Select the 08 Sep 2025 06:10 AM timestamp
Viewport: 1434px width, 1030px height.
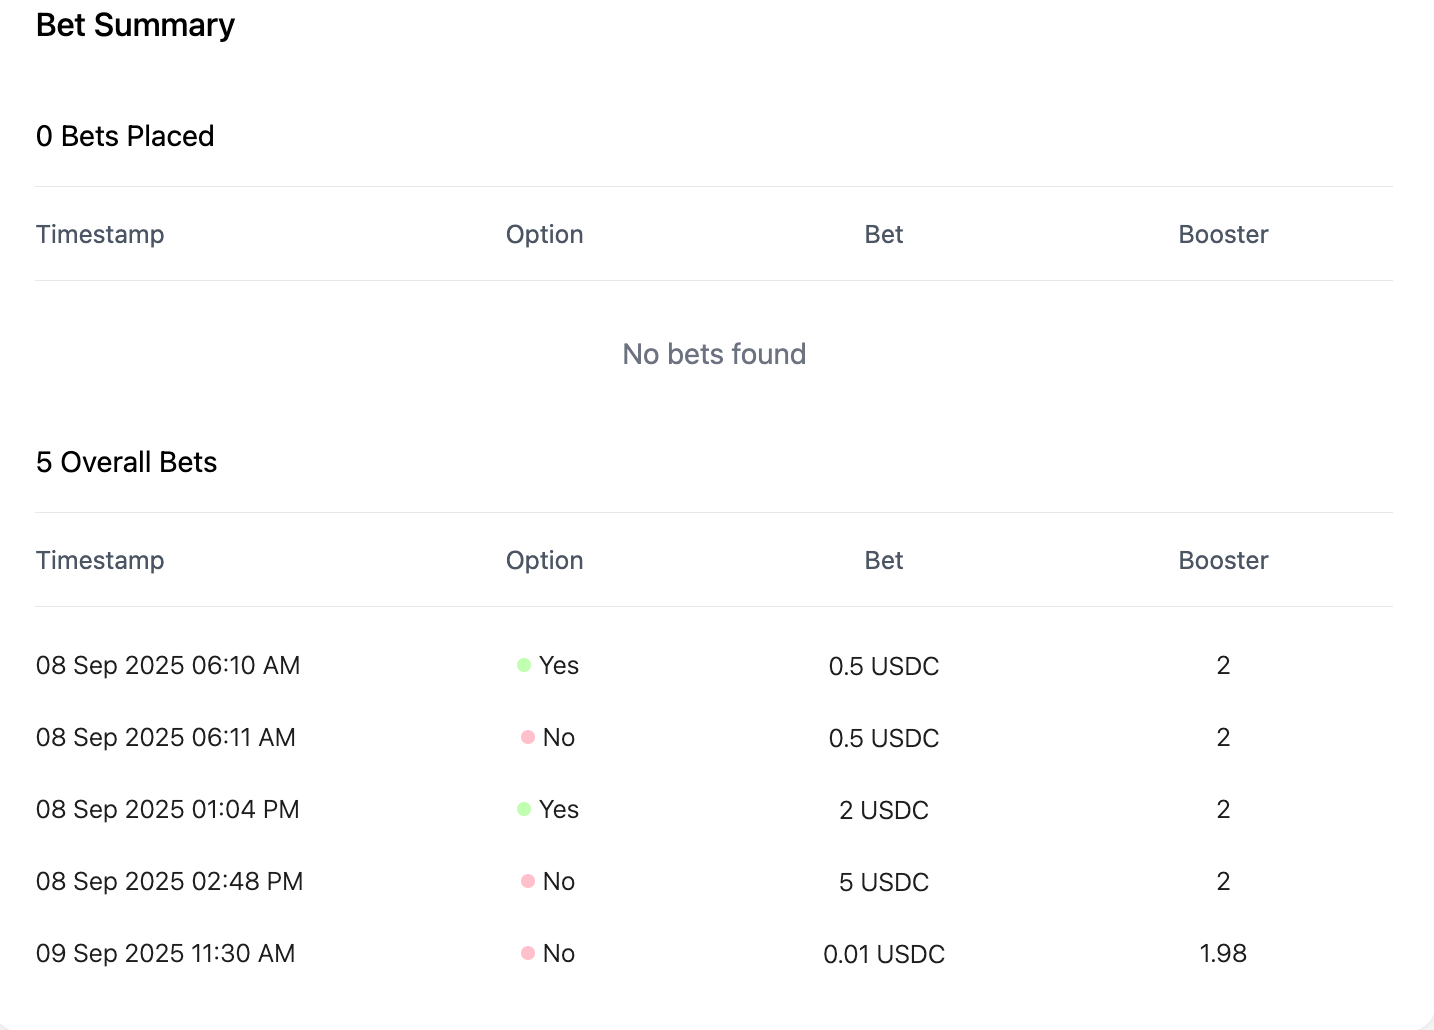tap(168, 665)
